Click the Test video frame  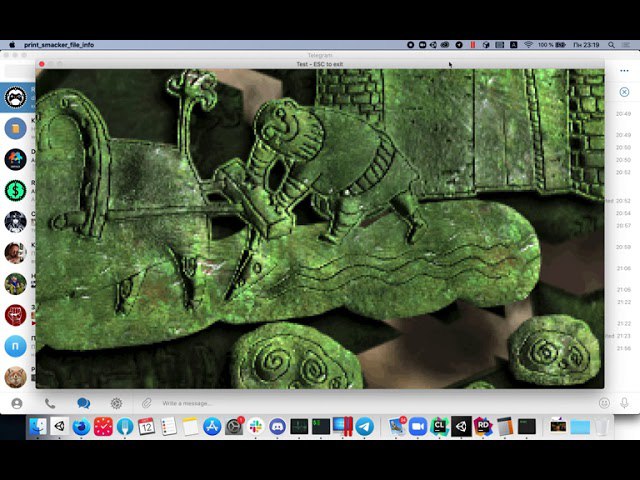pyautogui.click(x=320, y=229)
